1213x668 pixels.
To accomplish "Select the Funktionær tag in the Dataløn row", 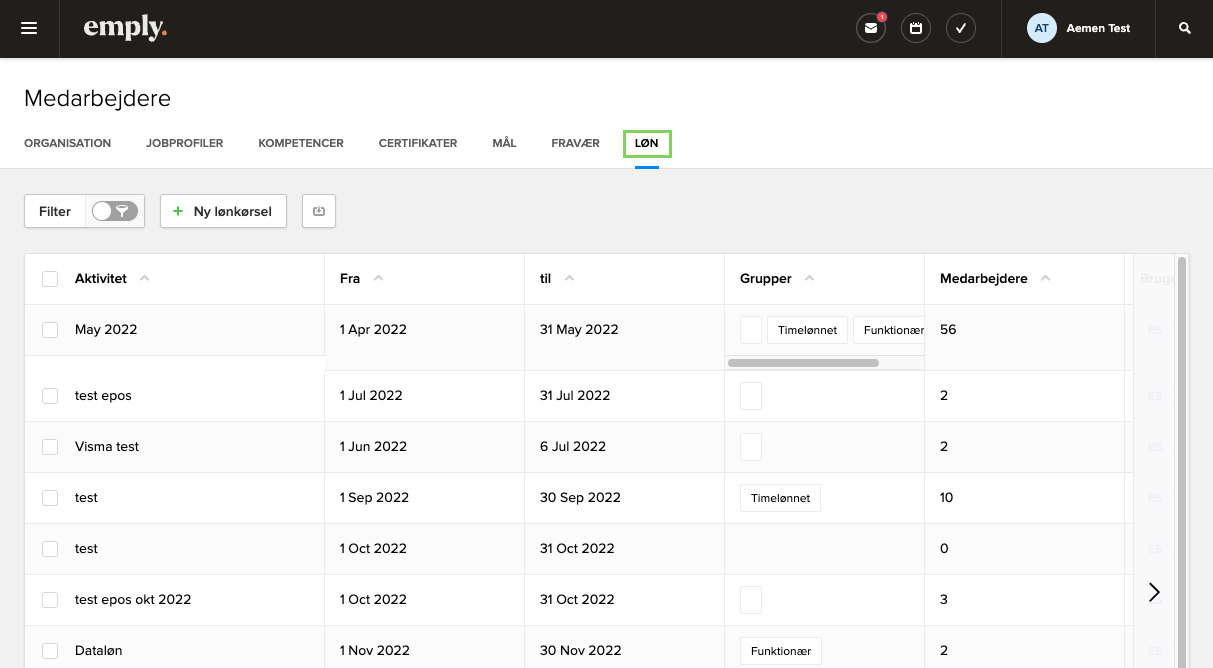I will [780, 650].
